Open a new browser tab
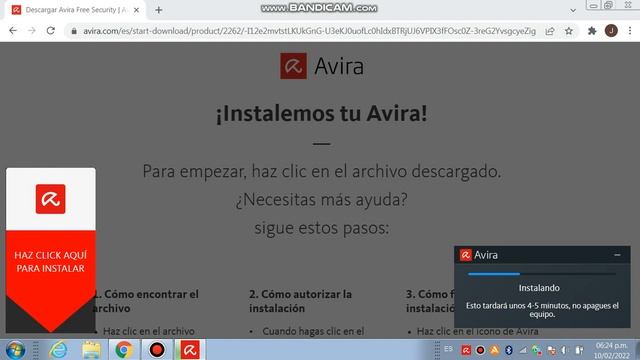Viewport: 640px width, 360px height. (159, 10)
